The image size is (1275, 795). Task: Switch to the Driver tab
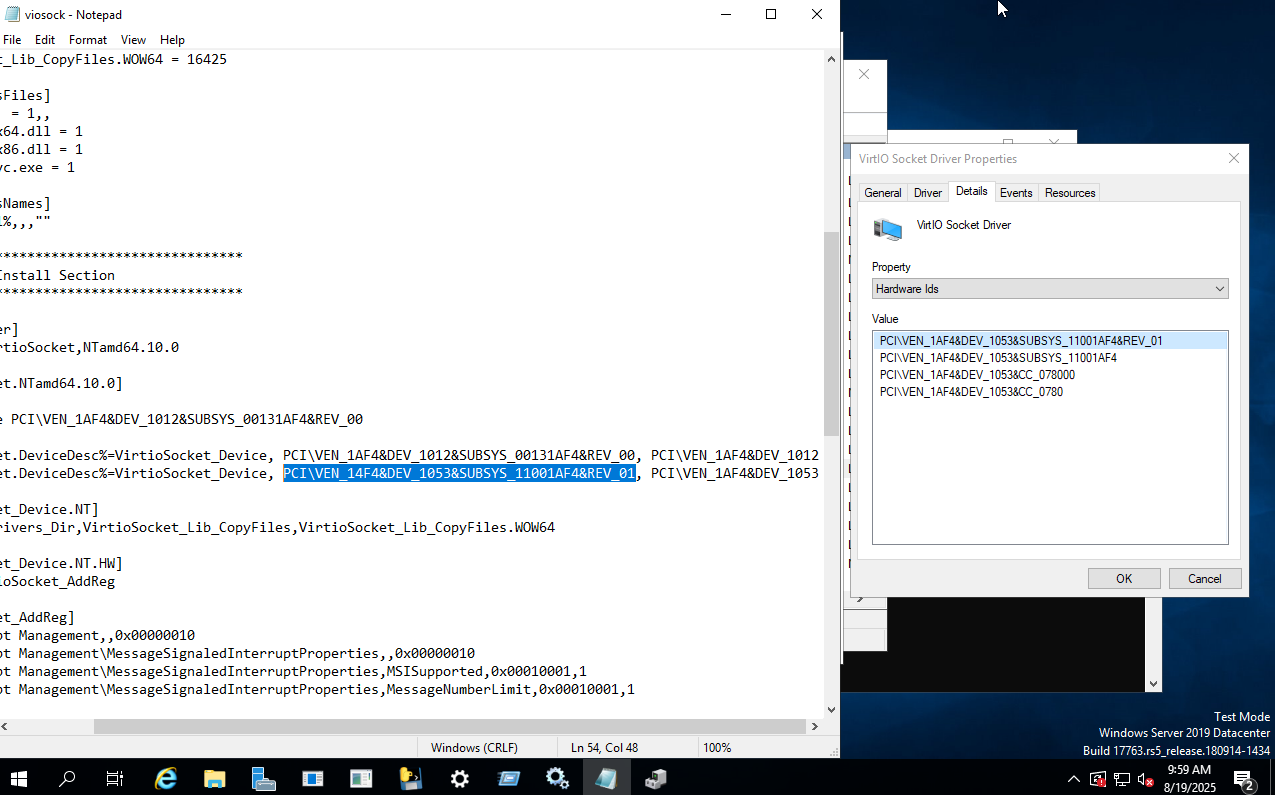coord(928,193)
